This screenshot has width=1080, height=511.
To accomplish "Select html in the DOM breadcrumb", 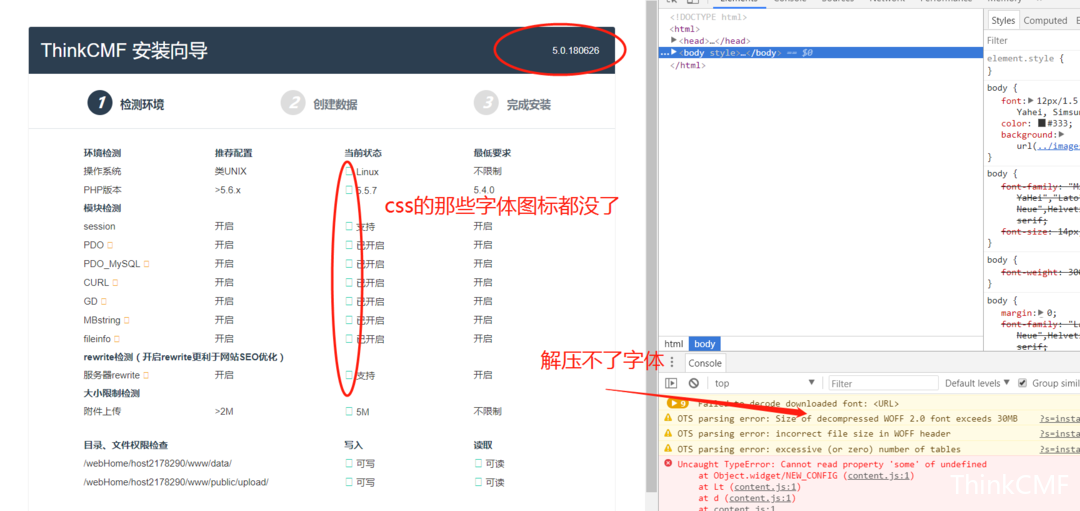I will 674,344.
